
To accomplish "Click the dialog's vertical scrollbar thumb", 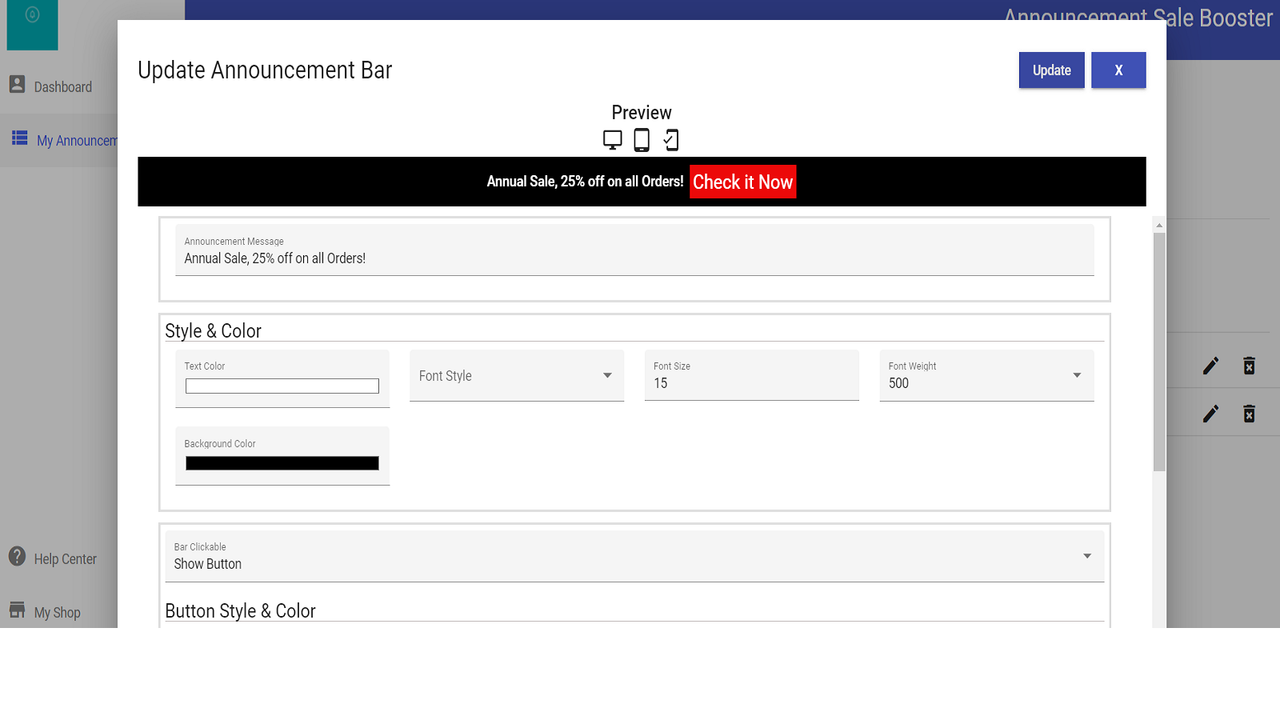I will 1159,351.
